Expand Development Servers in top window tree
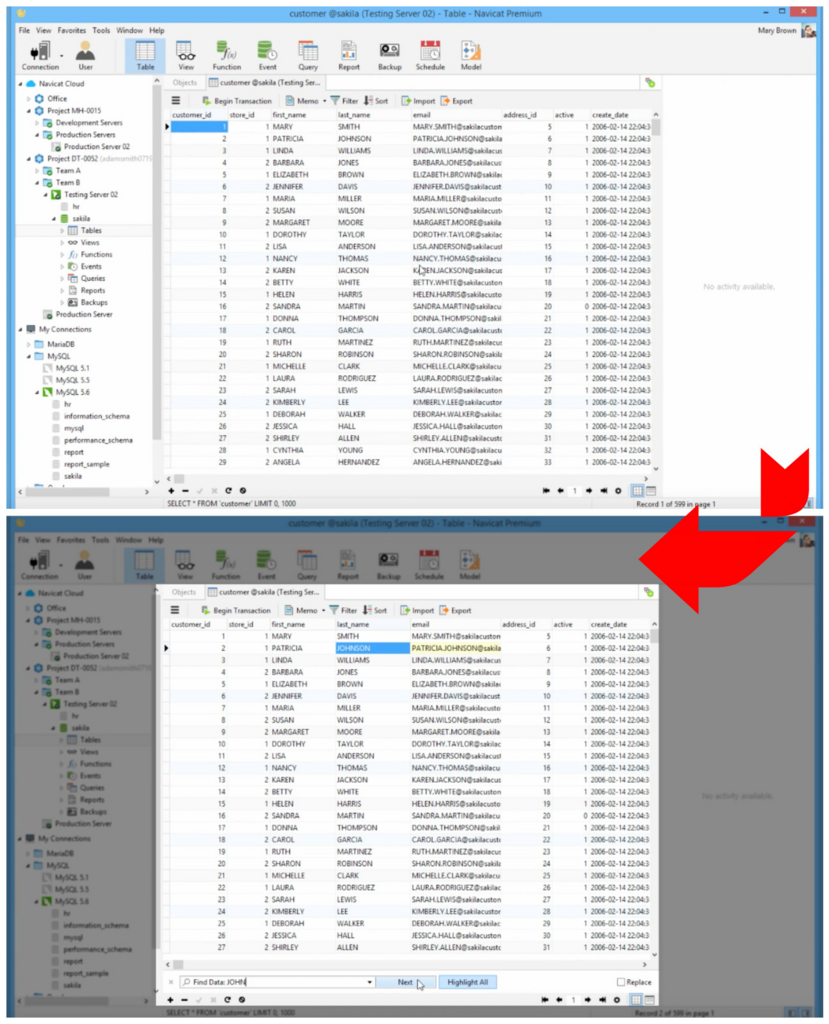This screenshot has height=1024, width=829. pyautogui.click(x=37, y=123)
